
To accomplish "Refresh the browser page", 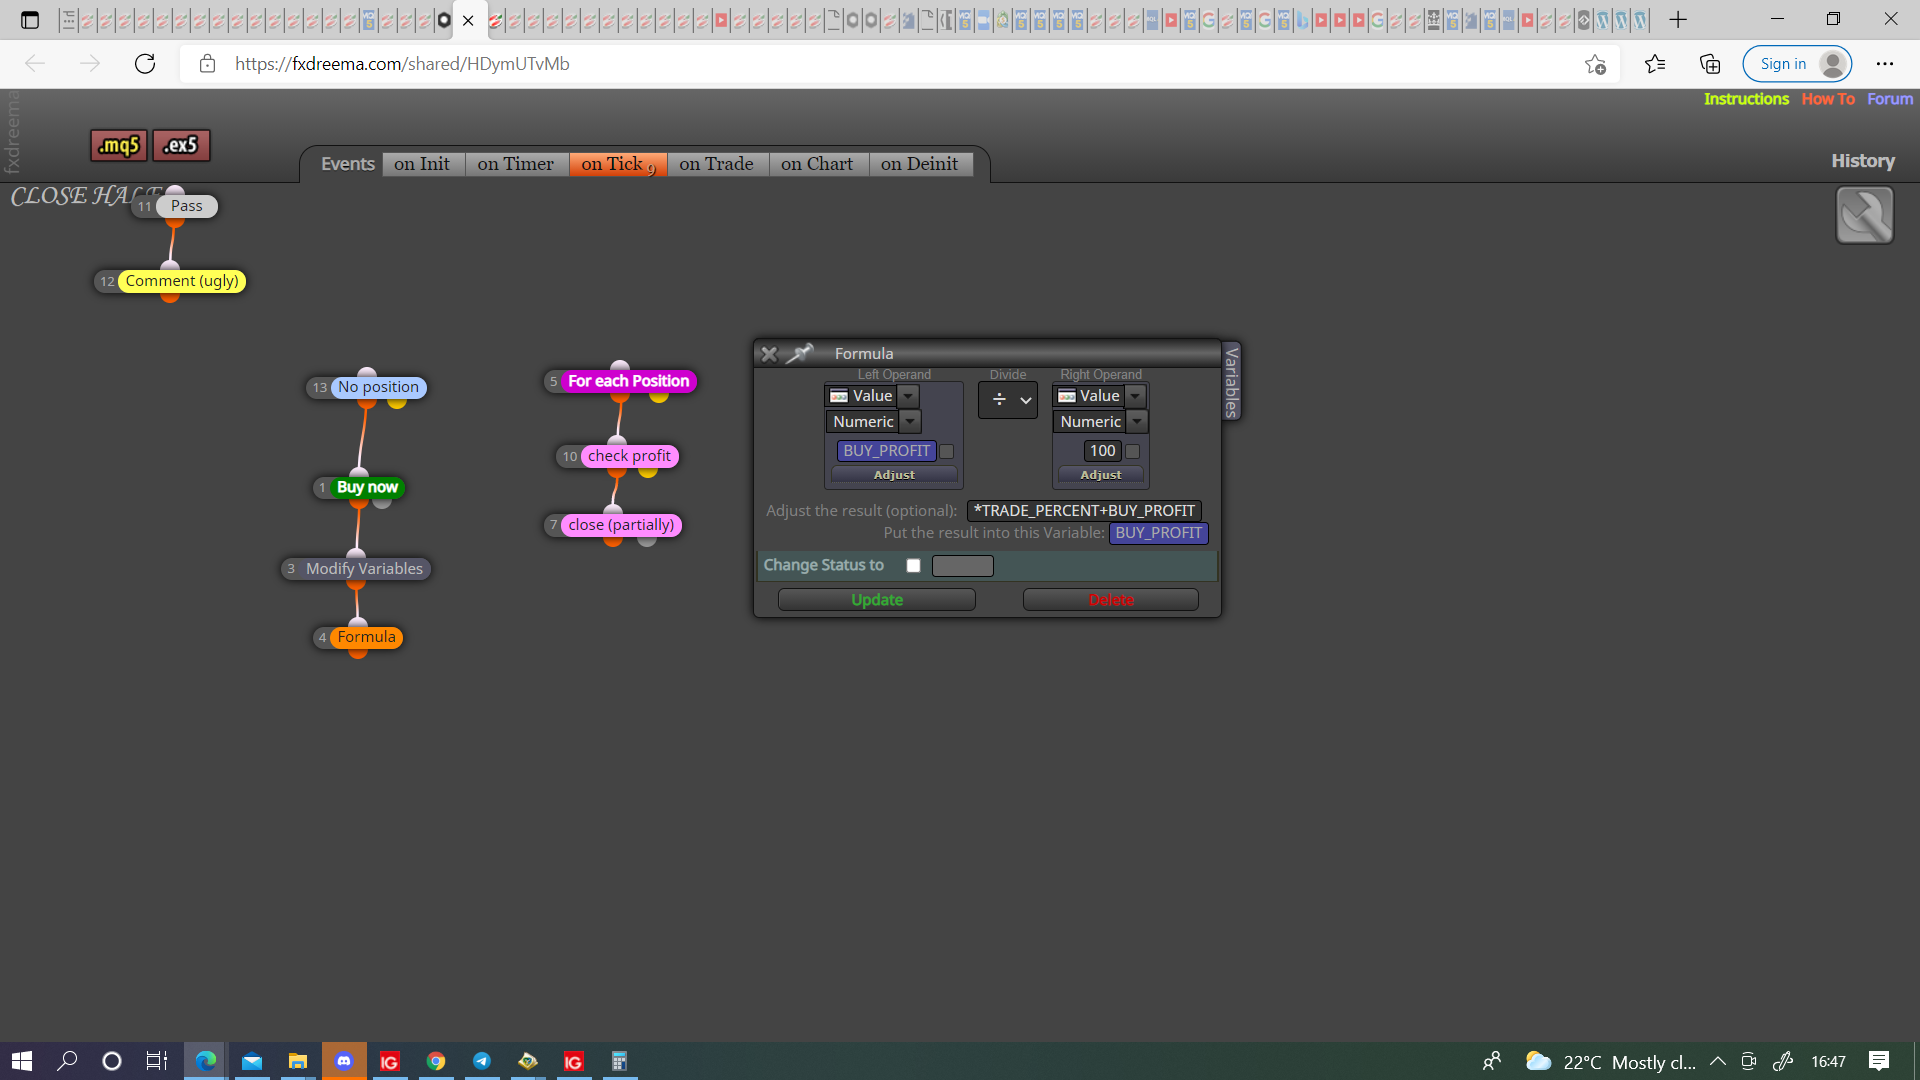I will (145, 64).
